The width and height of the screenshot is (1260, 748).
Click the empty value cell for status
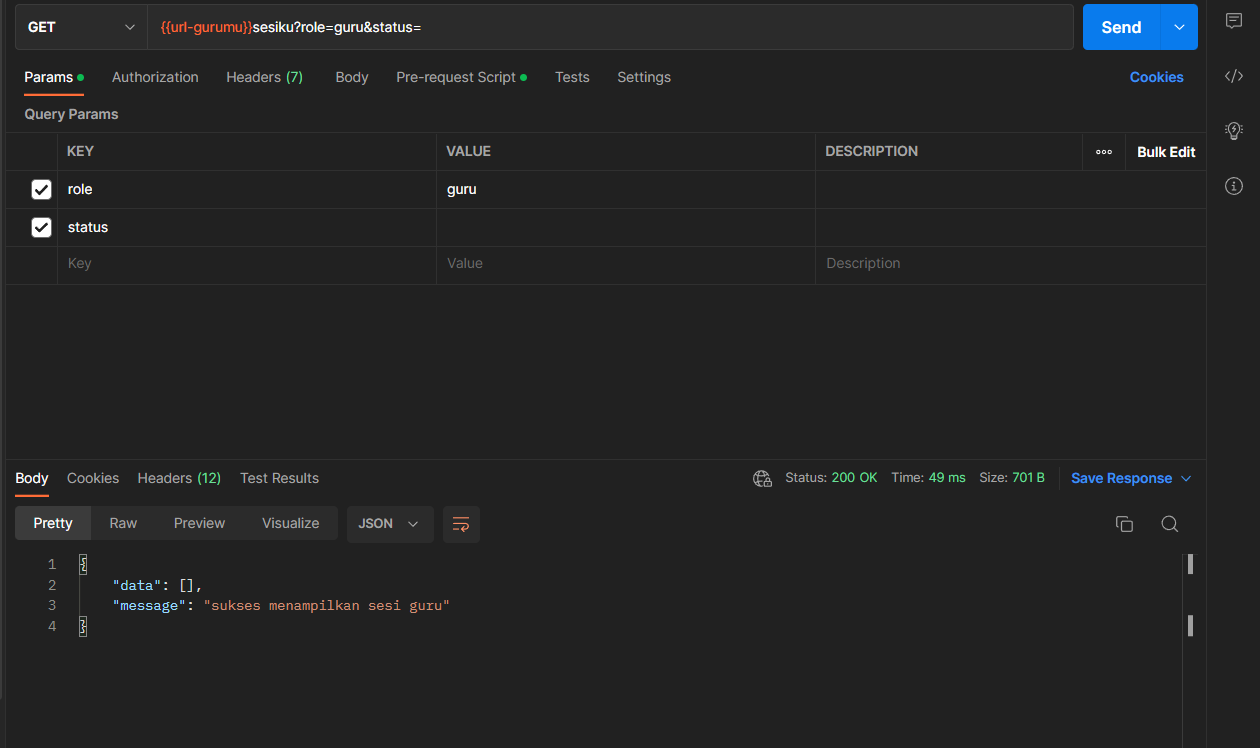tap(626, 227)
